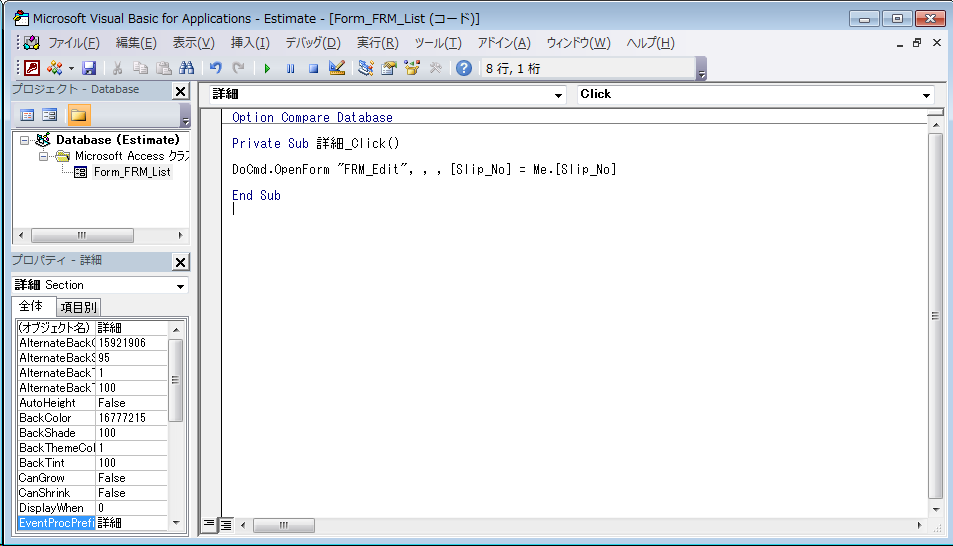Click Project pane horizontal scrollbar thumb
Image resolution: width=953 pixels, height=546 pixels.
click(82, 235)
